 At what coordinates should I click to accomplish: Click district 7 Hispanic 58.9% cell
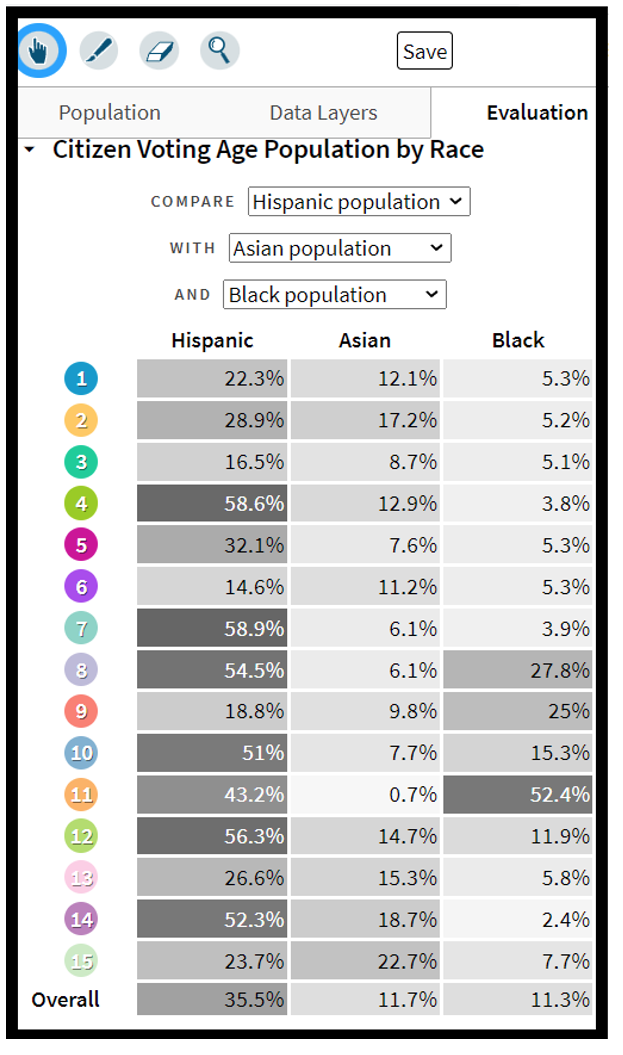click(212, 629)
